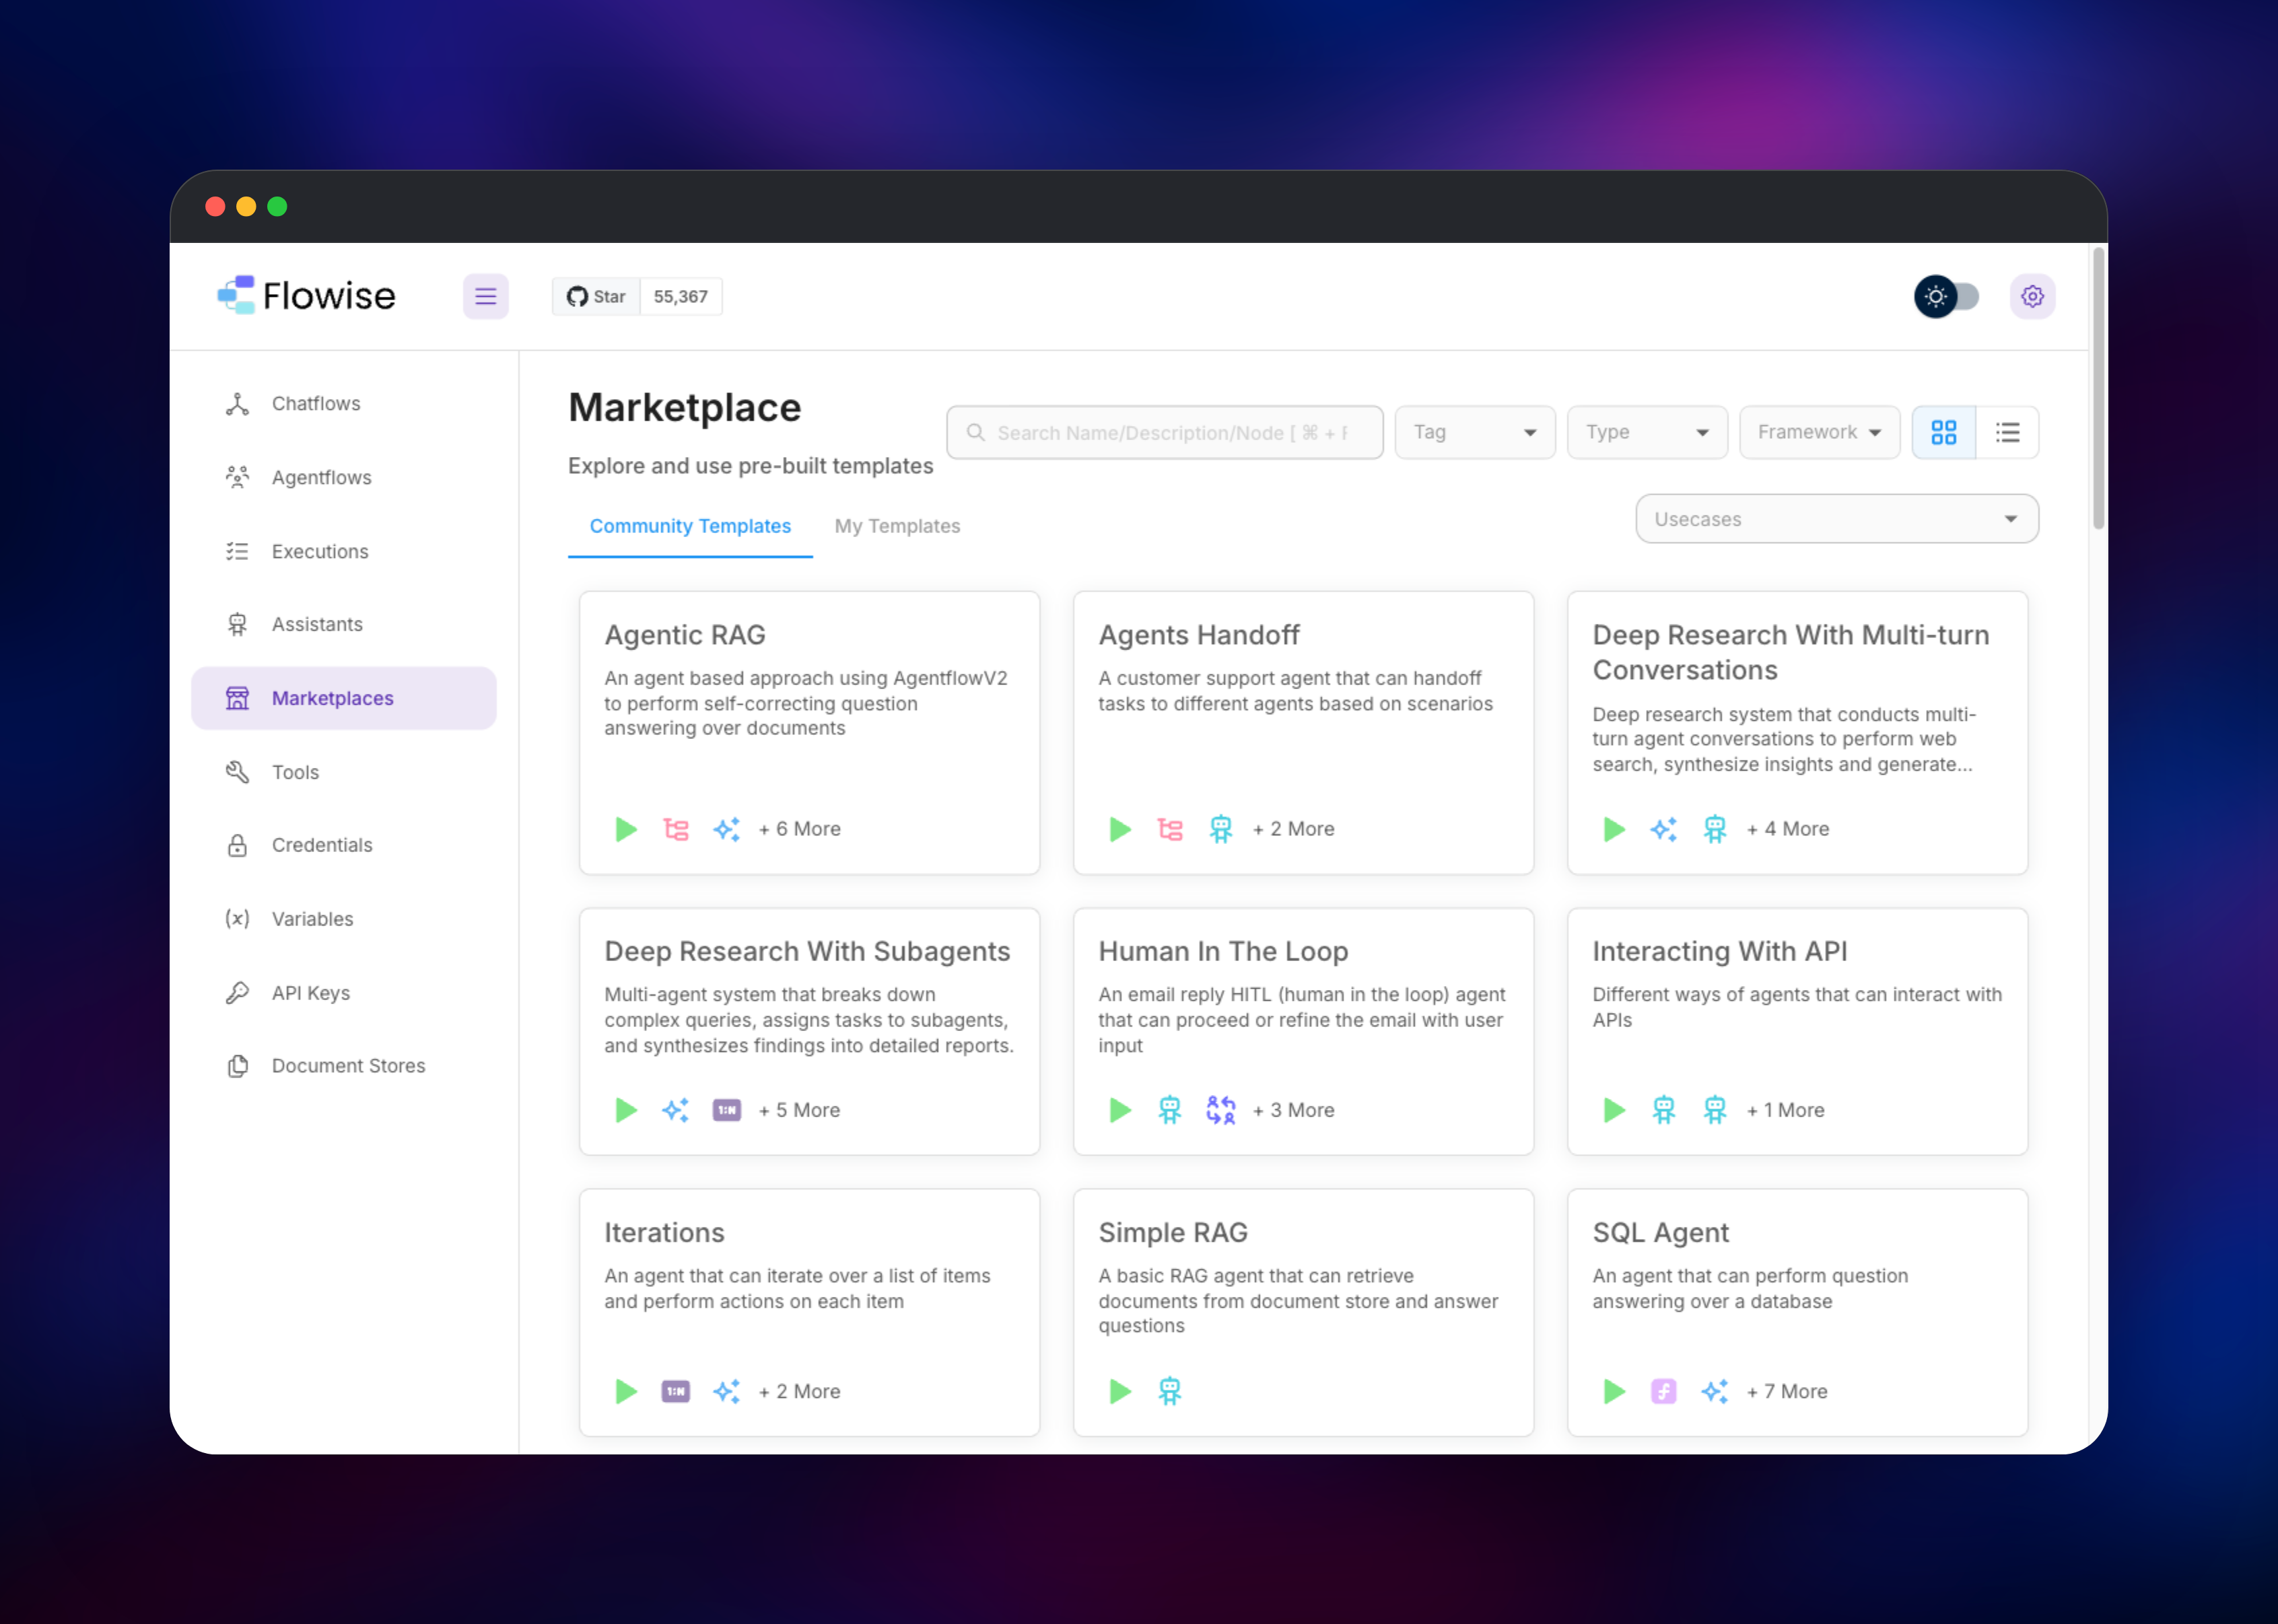The width and height of the screenshot is (2278, 1624).
Task: Click Agentic RAG blue sparkle LLM icon
Action: coord(727,829)
